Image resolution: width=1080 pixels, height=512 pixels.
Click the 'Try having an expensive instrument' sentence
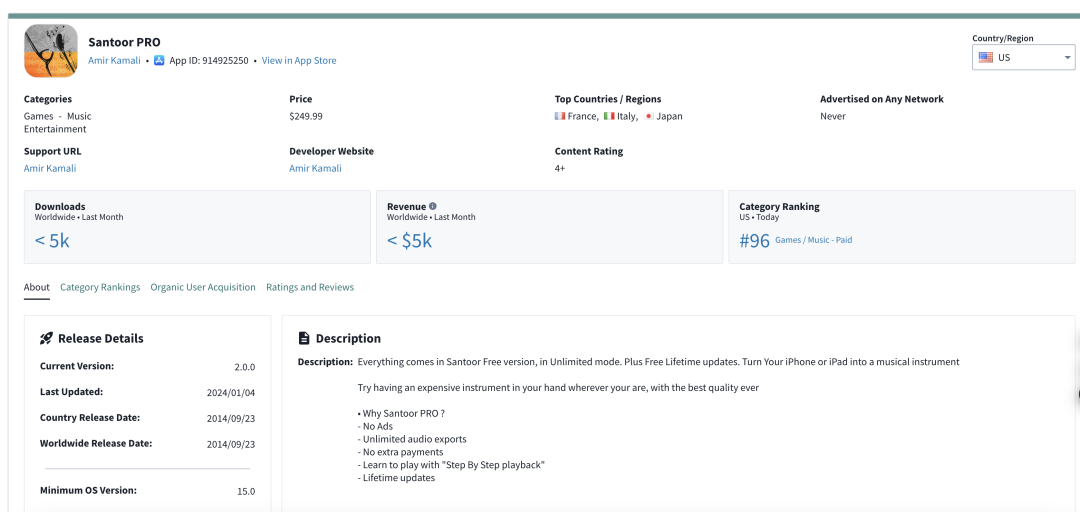click(559, 387)
